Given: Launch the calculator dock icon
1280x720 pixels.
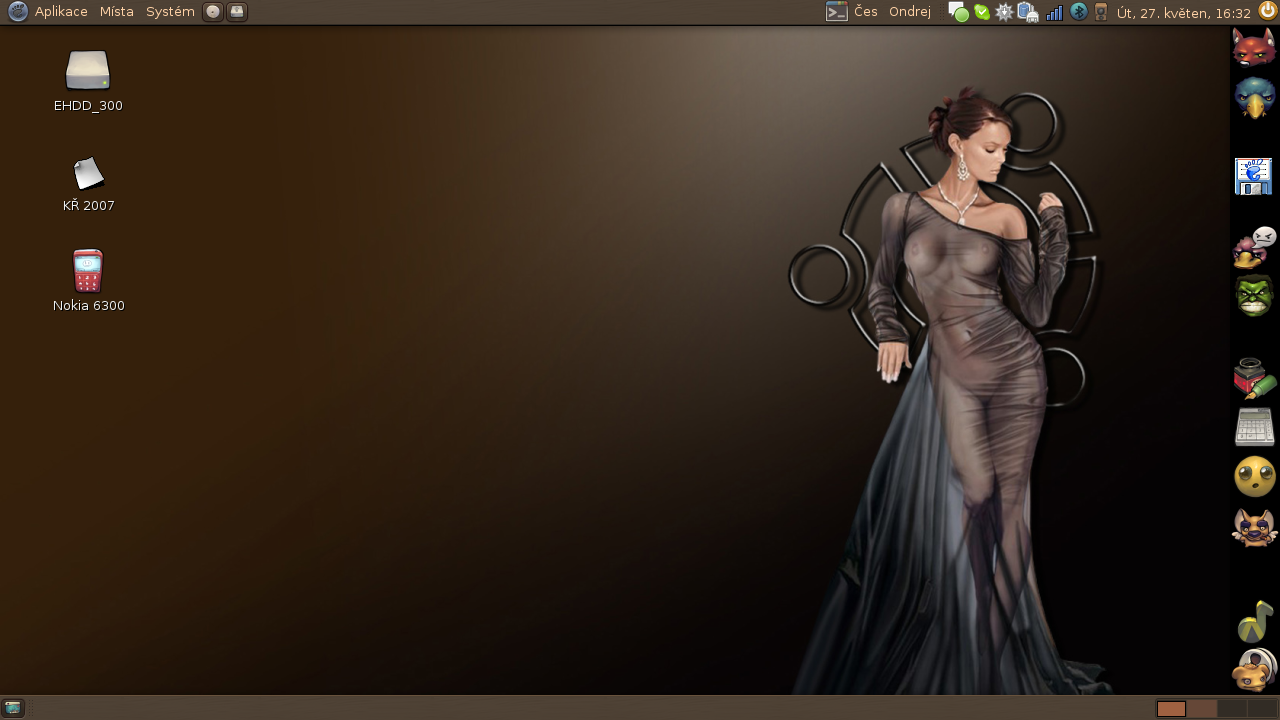Looking at the screenshot, I should tap(1254, 427).
